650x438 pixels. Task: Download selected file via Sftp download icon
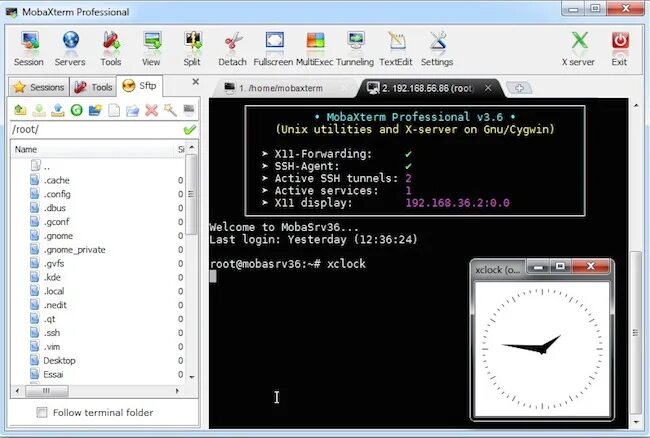pos(39,110)
